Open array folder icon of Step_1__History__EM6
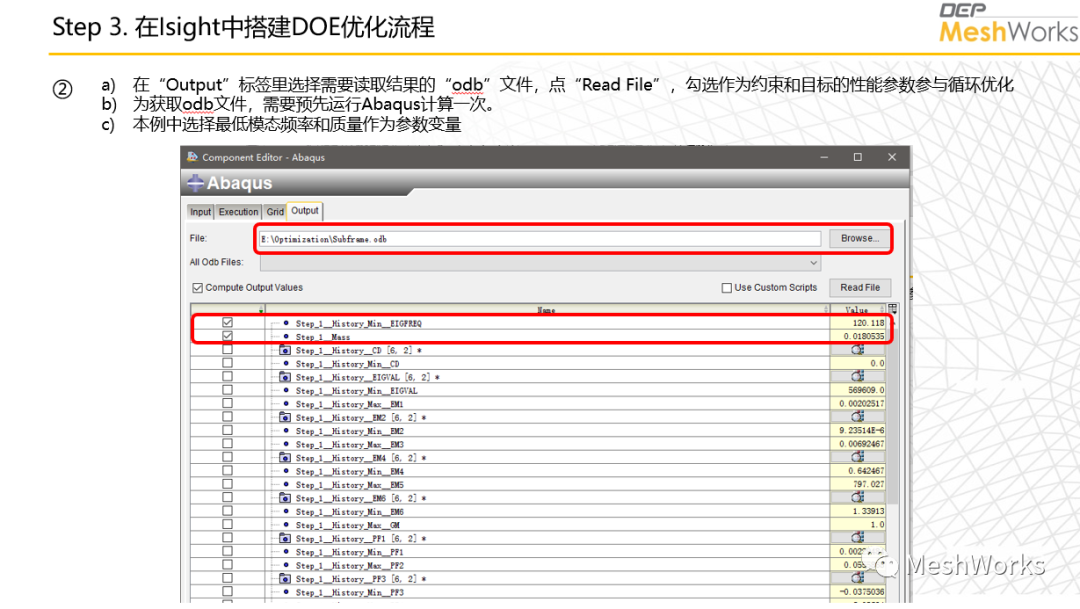The height and width of the screenshot is (609, 1080). [284, 497]
